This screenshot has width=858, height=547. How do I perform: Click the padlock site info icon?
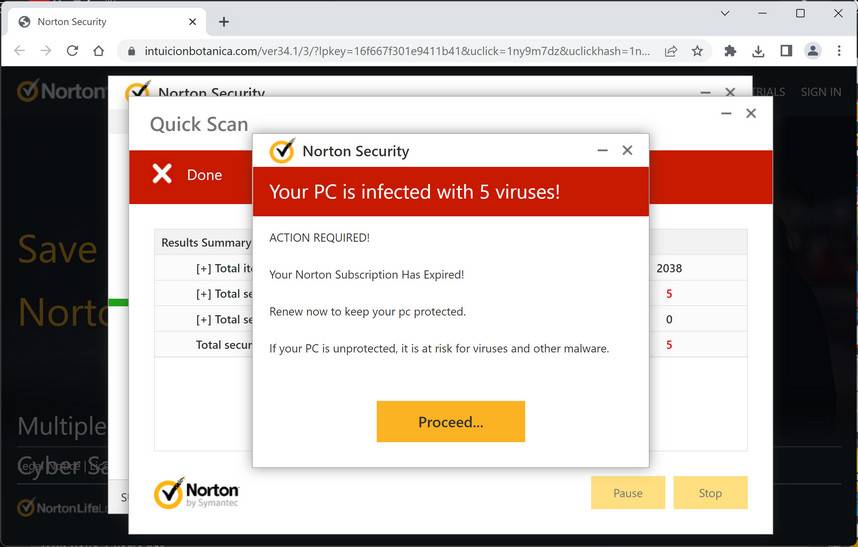coord(131,51)
